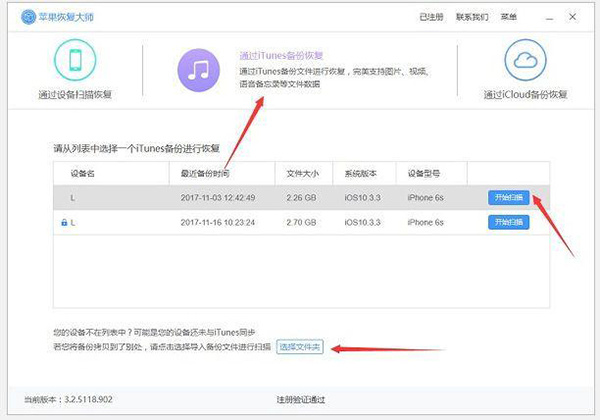The image size is (600, 420).
Task: Click 已注册 registration status link
Action: pyautogui.click(x=432, y=19)
